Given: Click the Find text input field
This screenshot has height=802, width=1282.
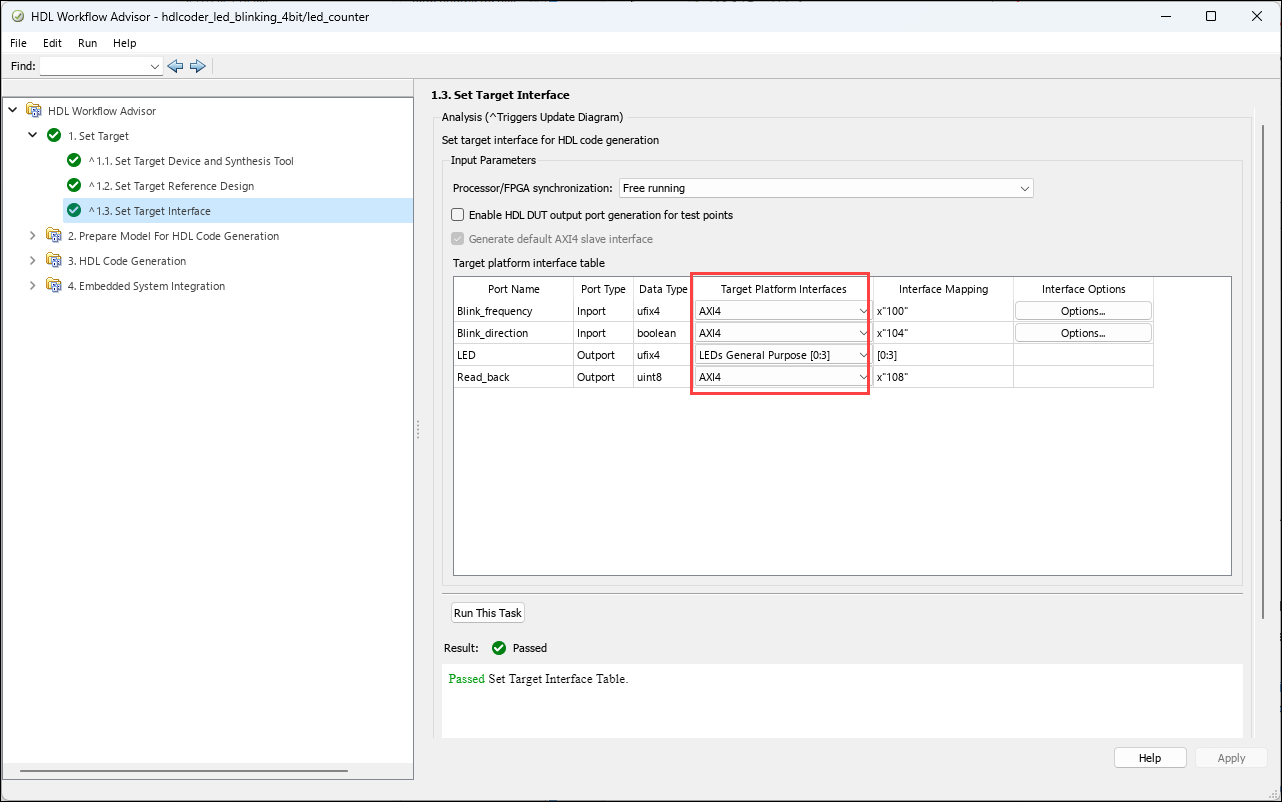Looking at the screenshot, I should coord(94,66).
